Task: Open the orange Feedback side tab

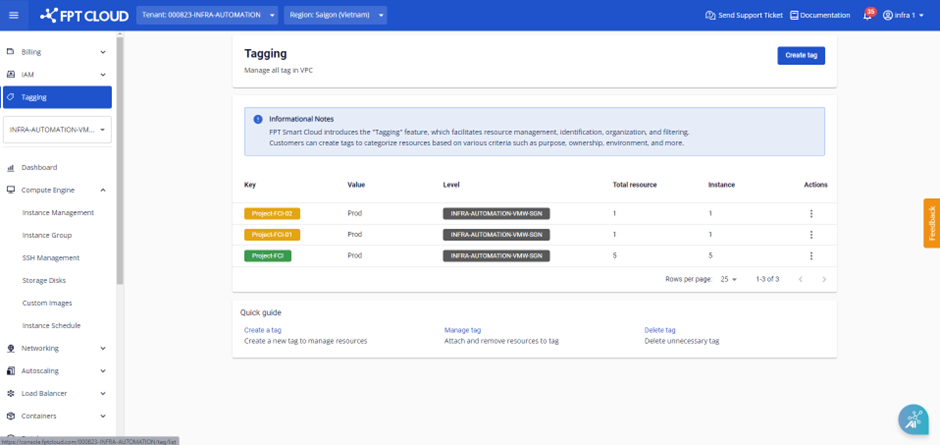Action: [x=931, y=223]
